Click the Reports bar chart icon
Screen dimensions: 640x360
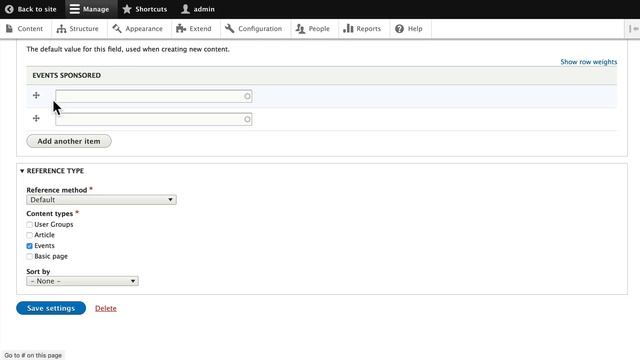(x=348, y=29)
